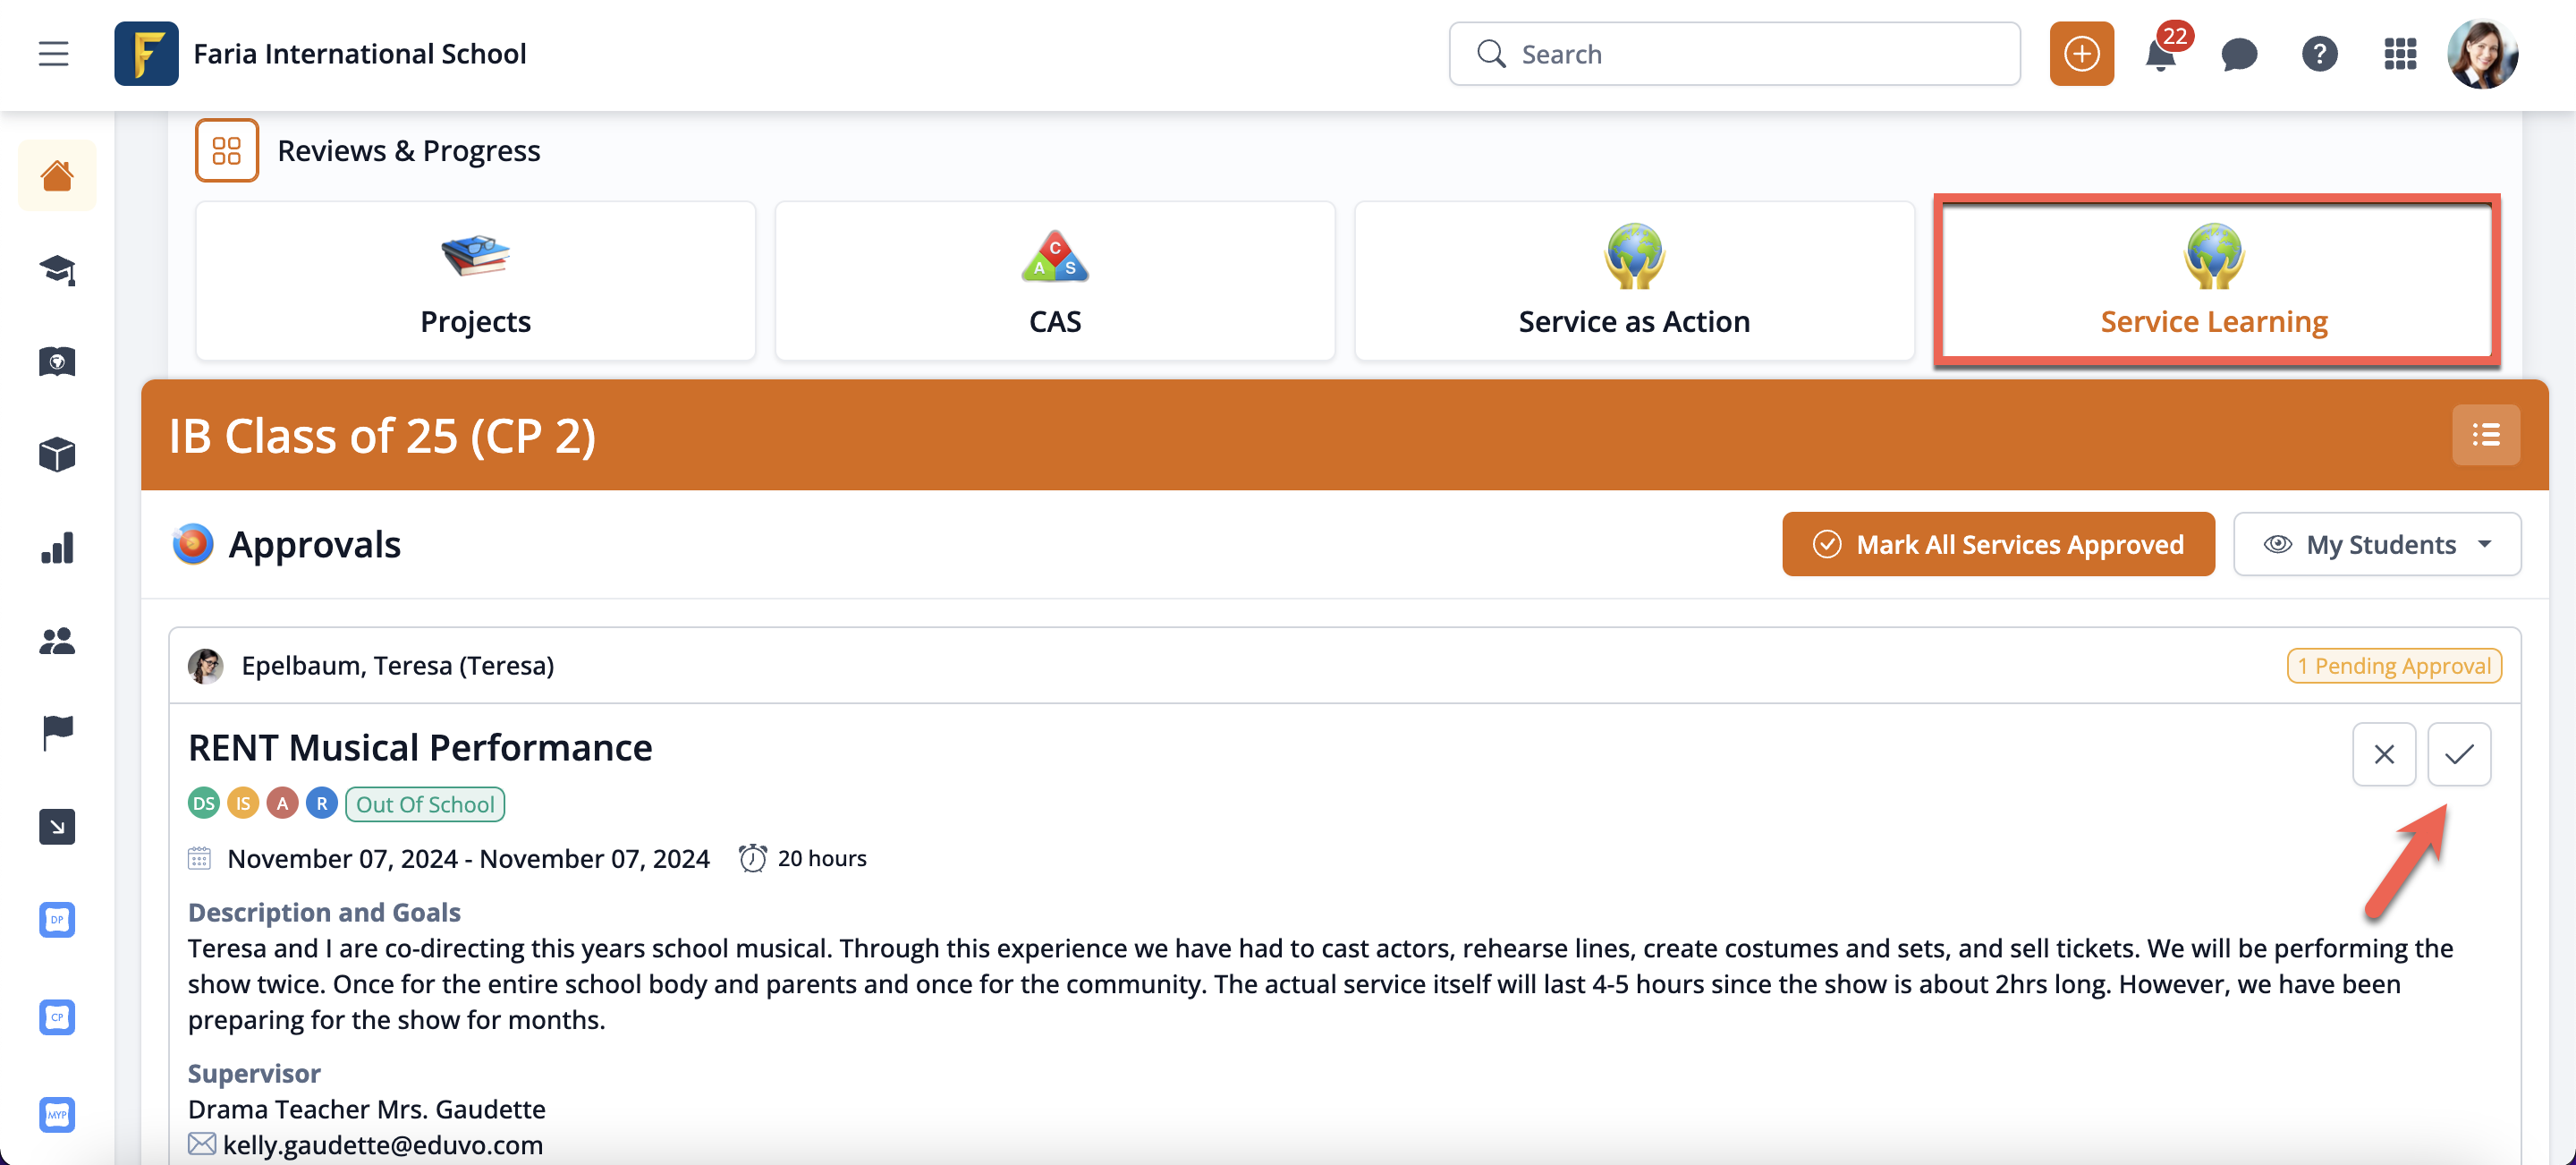Open the Service as Action card

click(1634, 281)
